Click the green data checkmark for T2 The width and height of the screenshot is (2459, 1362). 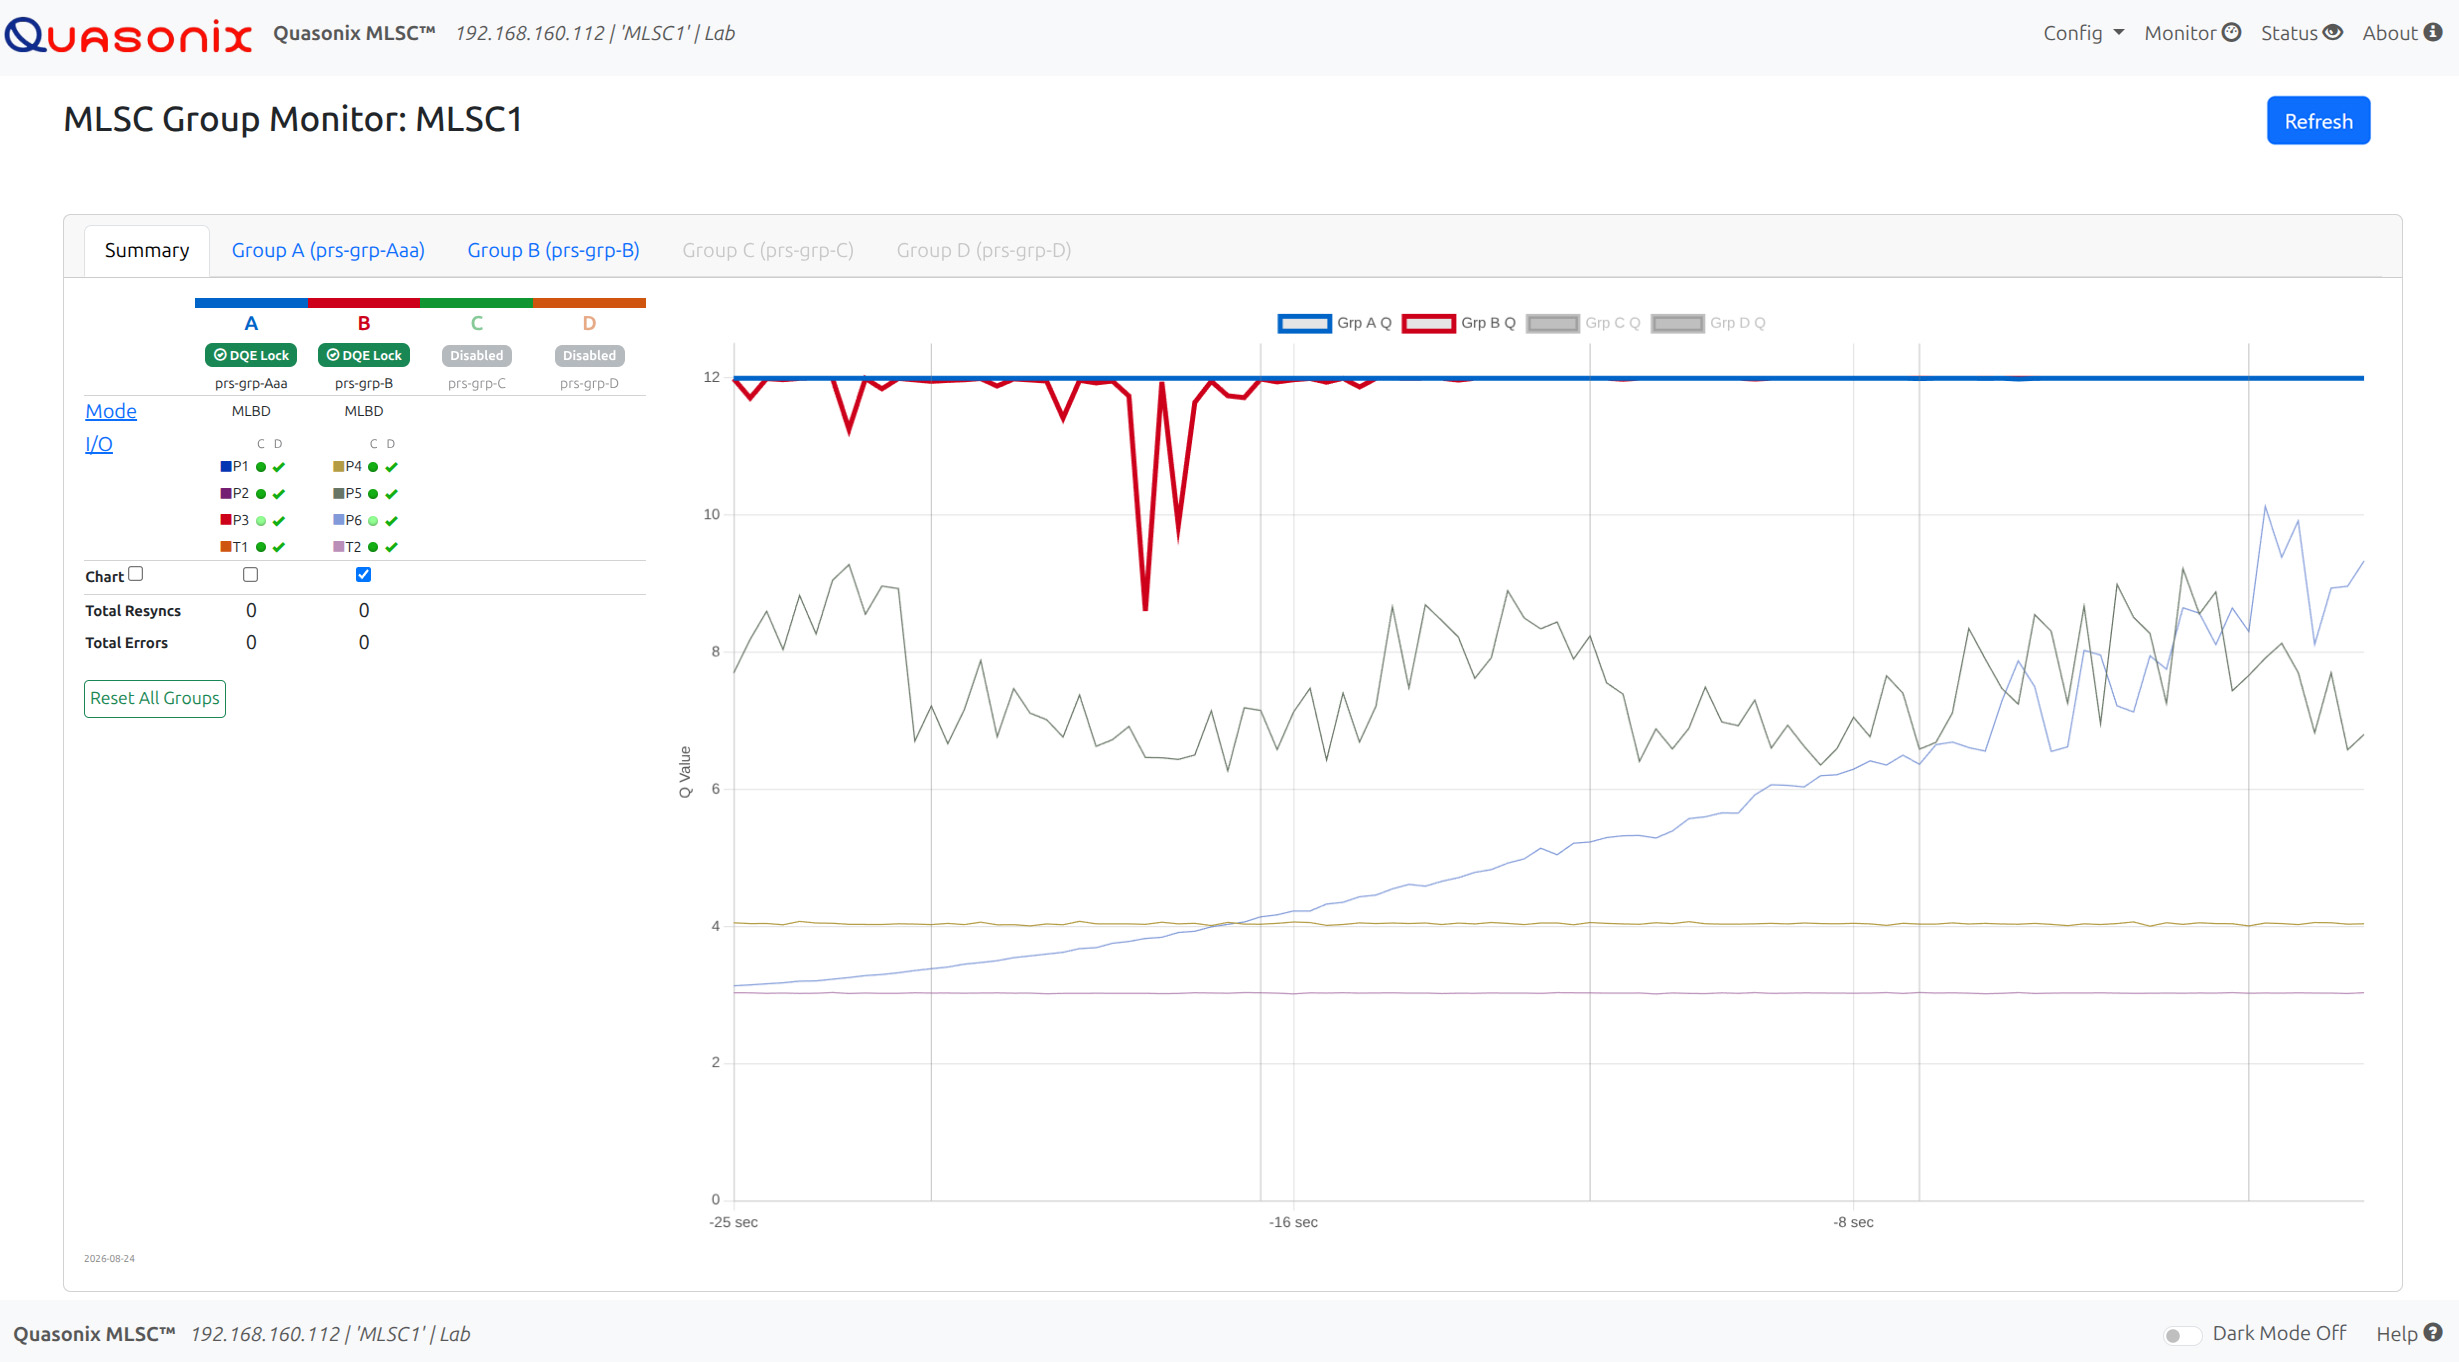point(392,547)
